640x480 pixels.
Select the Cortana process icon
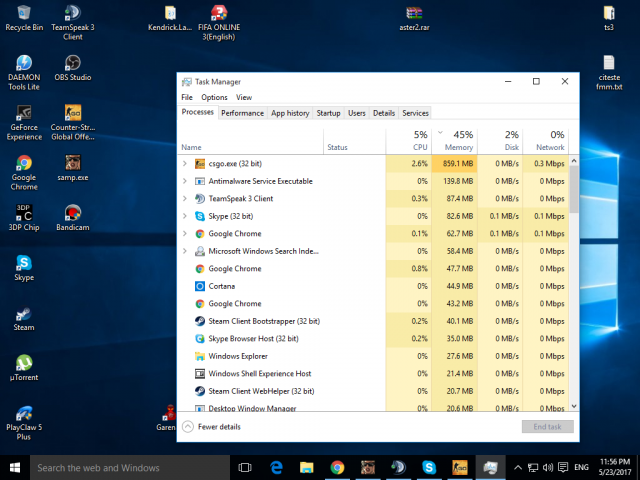click(x=199, y=286)
